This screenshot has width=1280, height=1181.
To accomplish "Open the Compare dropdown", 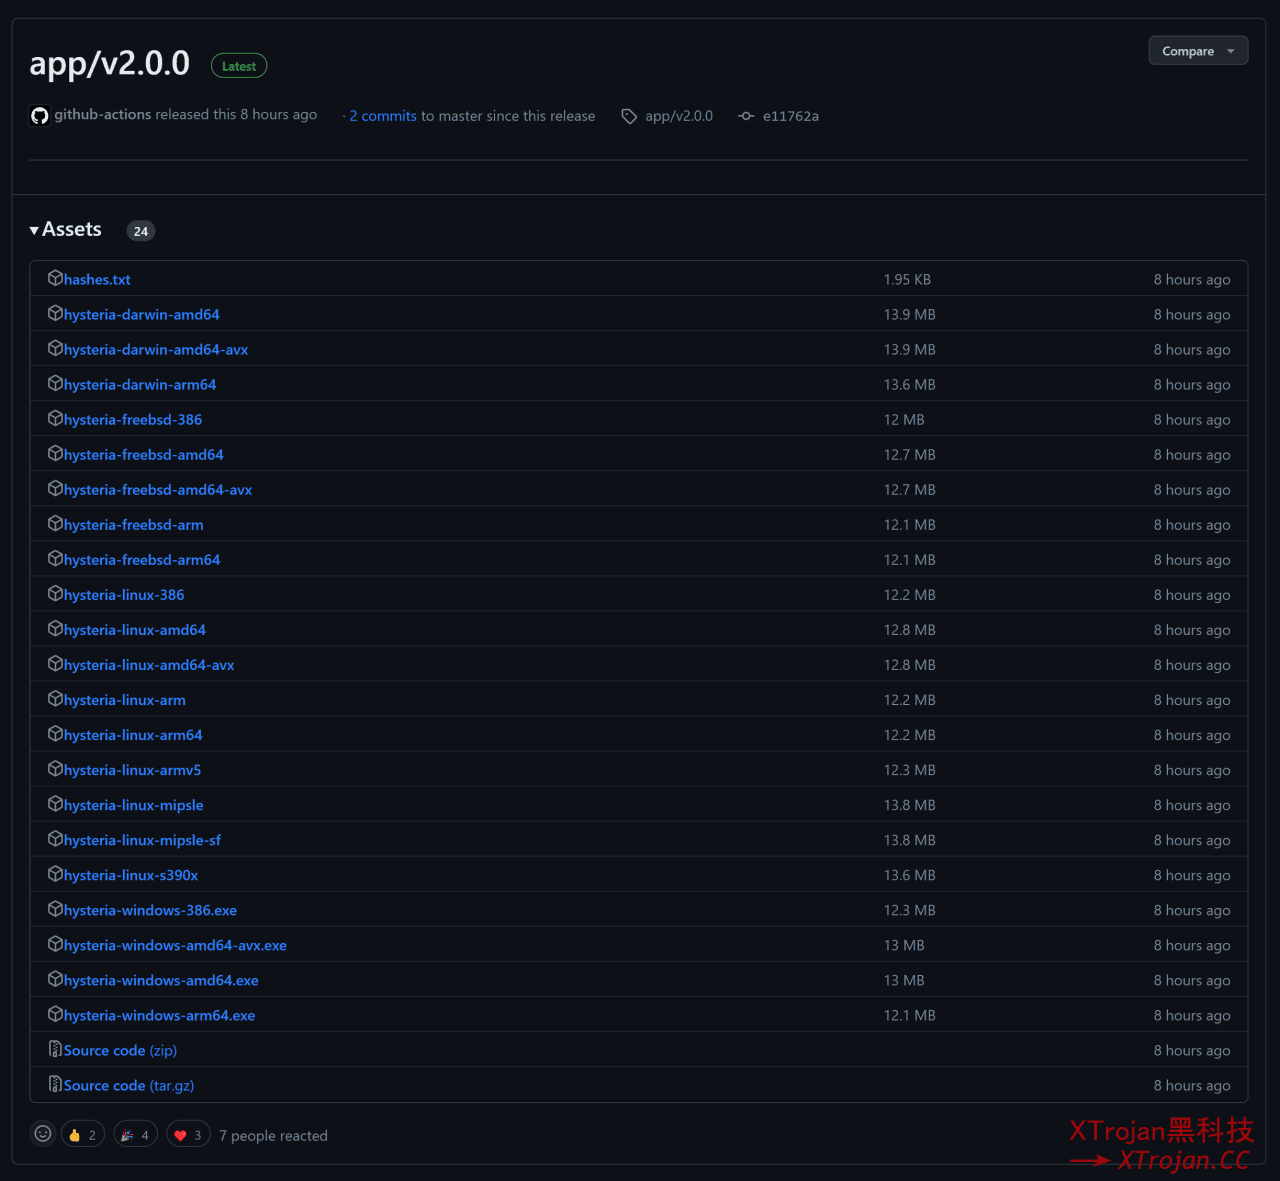I will point(1198,51).
